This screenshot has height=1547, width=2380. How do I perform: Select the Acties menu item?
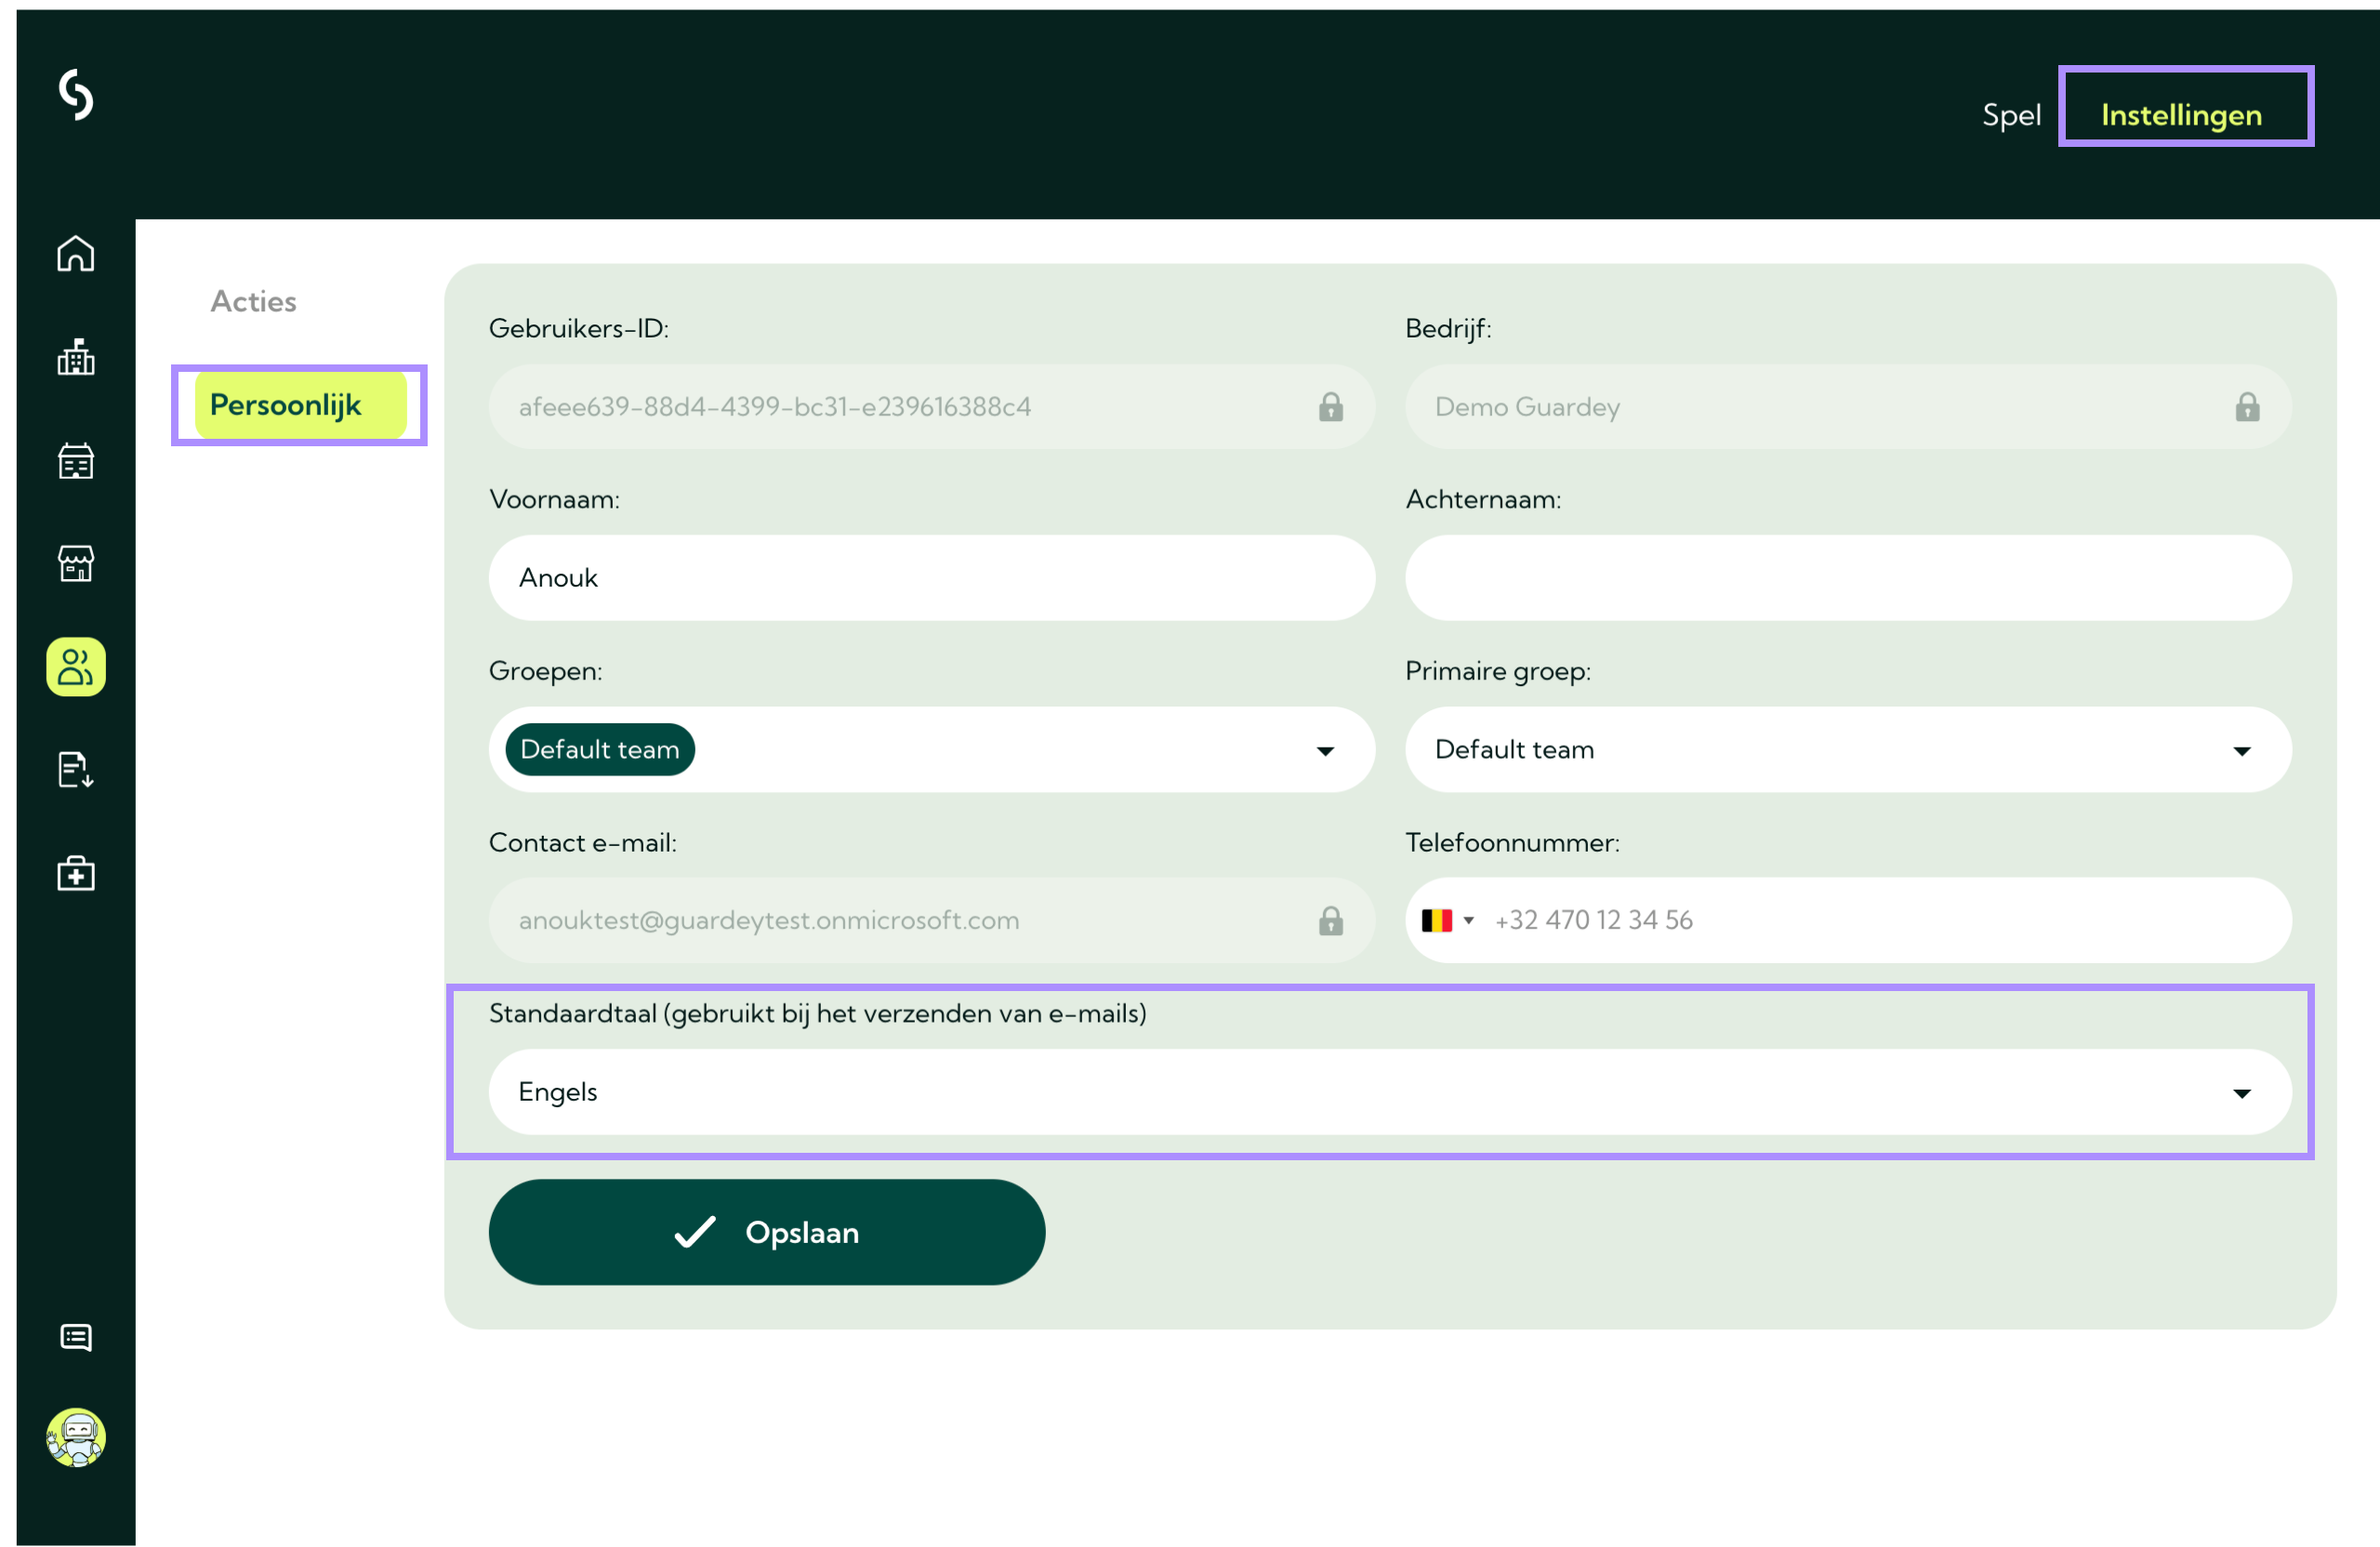pyautogui.click(x=253, y=301)
